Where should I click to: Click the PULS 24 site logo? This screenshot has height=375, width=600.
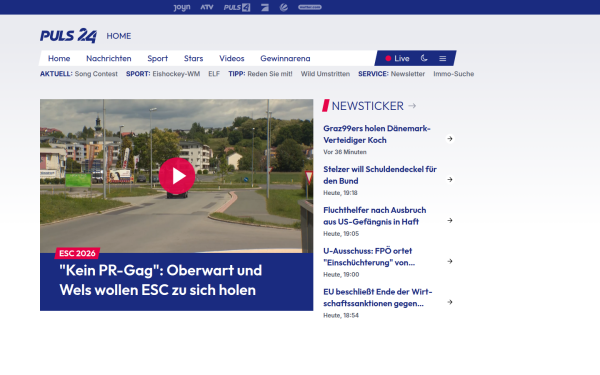68,36
